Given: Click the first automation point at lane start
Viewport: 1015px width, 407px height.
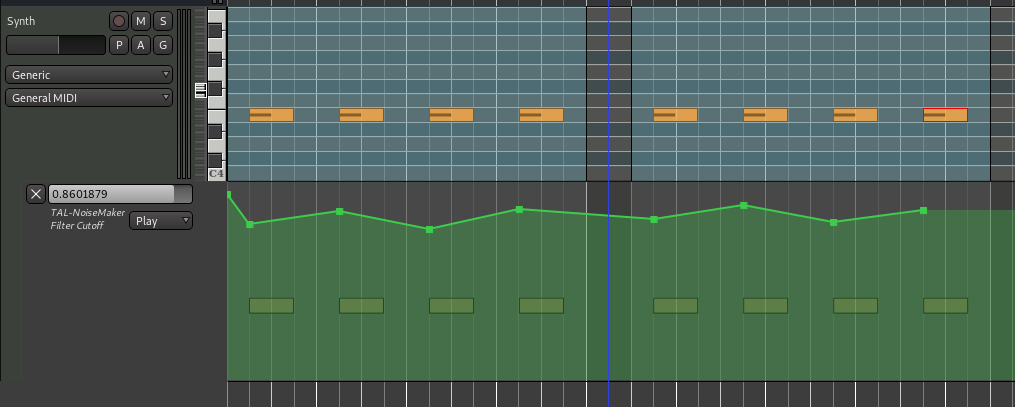Looking at the screenshot, I should pyautogui.click(x=229, y=194).
